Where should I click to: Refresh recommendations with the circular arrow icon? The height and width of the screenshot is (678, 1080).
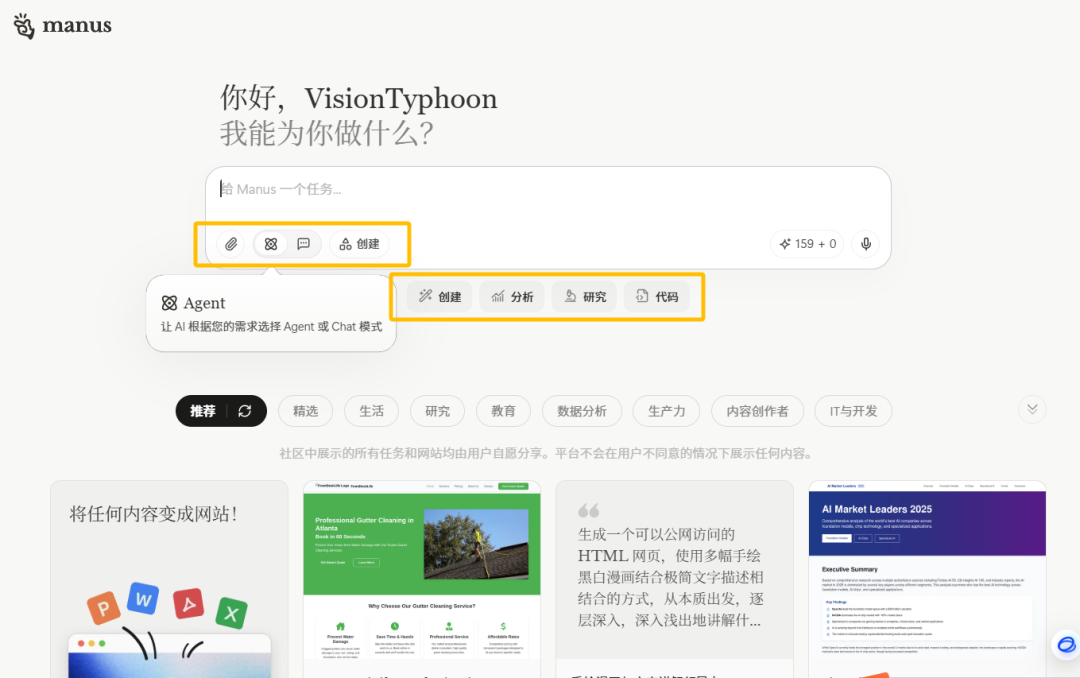(245, 411)
